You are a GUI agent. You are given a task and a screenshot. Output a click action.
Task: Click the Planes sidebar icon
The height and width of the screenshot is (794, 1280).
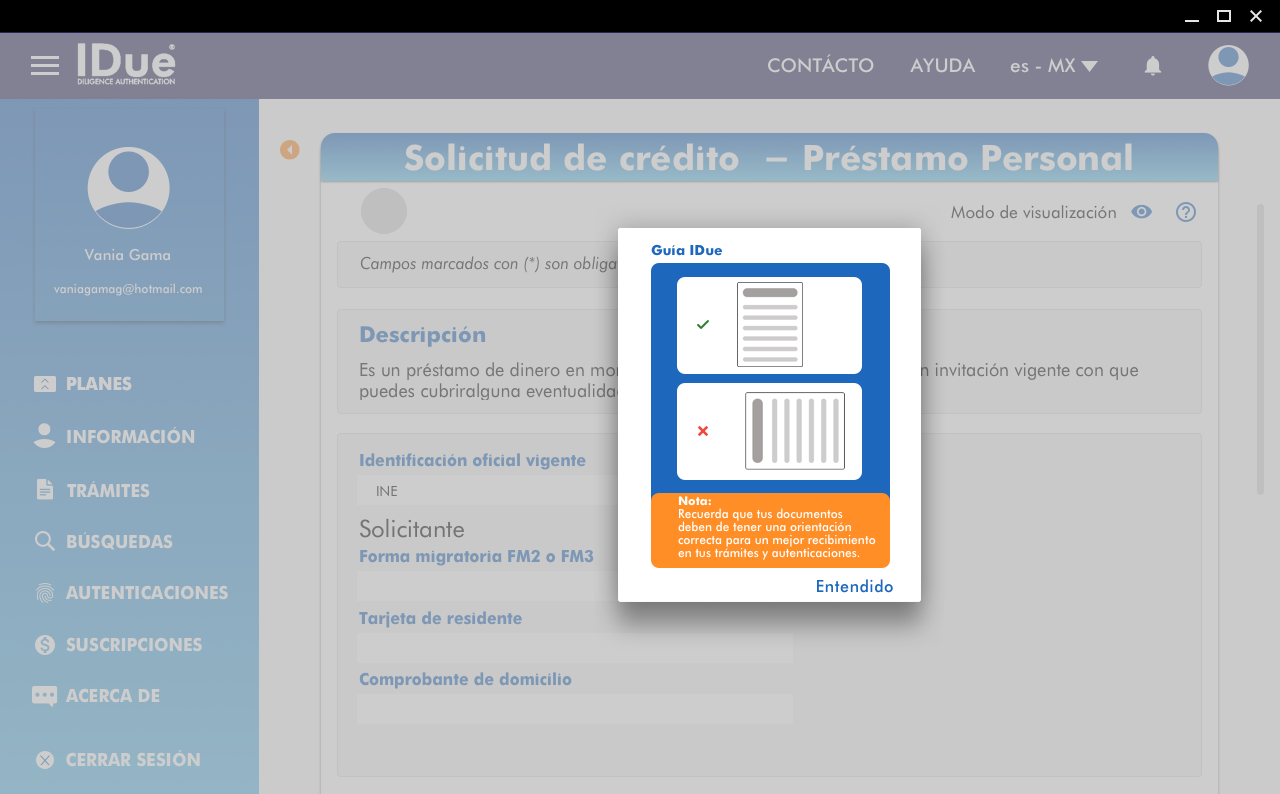point(45,384)
